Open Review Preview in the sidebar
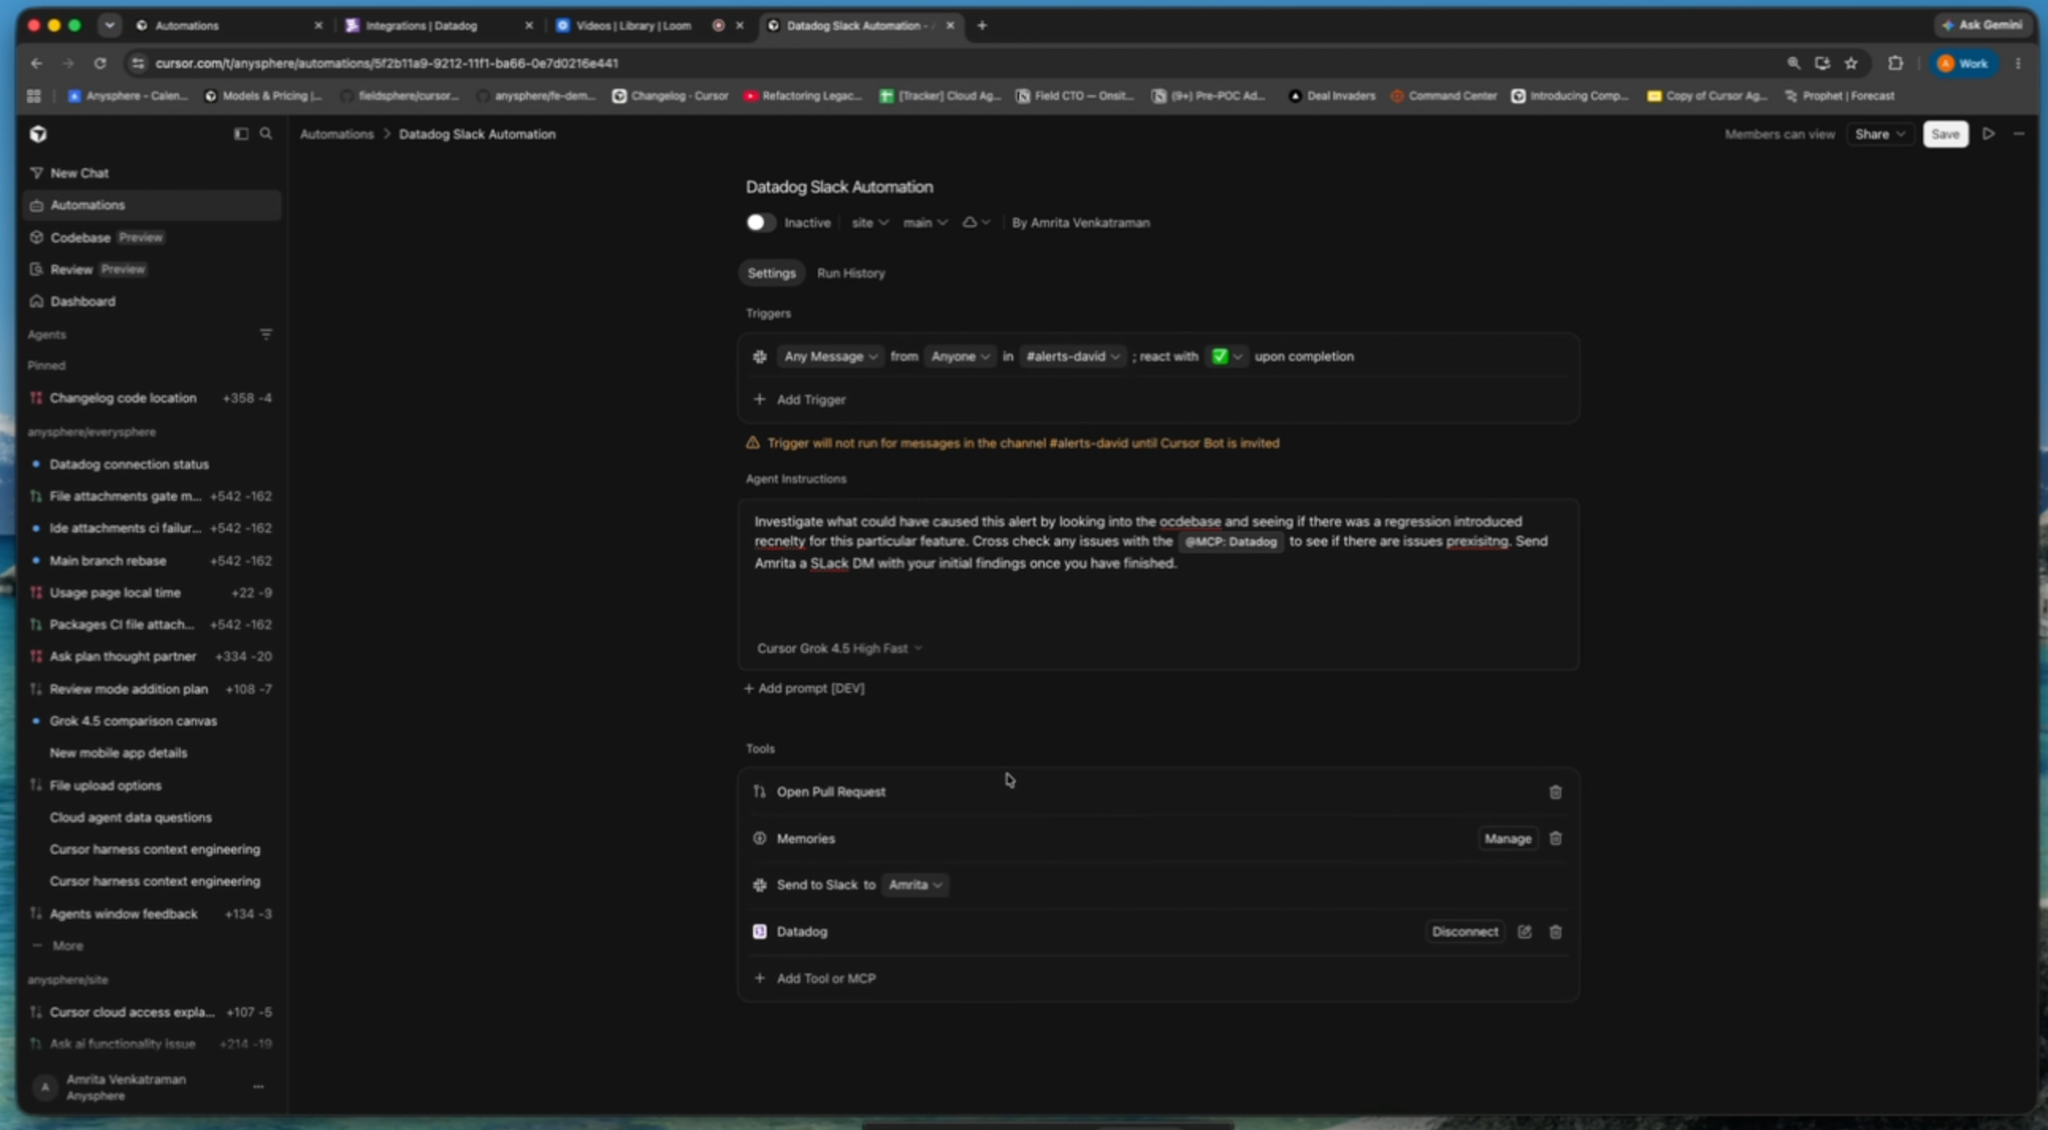Screen dimensions: 2048x1130 pos(152,269)
